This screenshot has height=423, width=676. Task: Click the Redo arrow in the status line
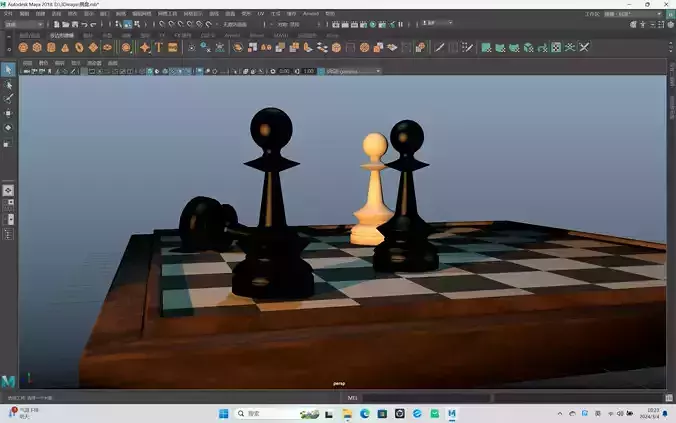93,25
